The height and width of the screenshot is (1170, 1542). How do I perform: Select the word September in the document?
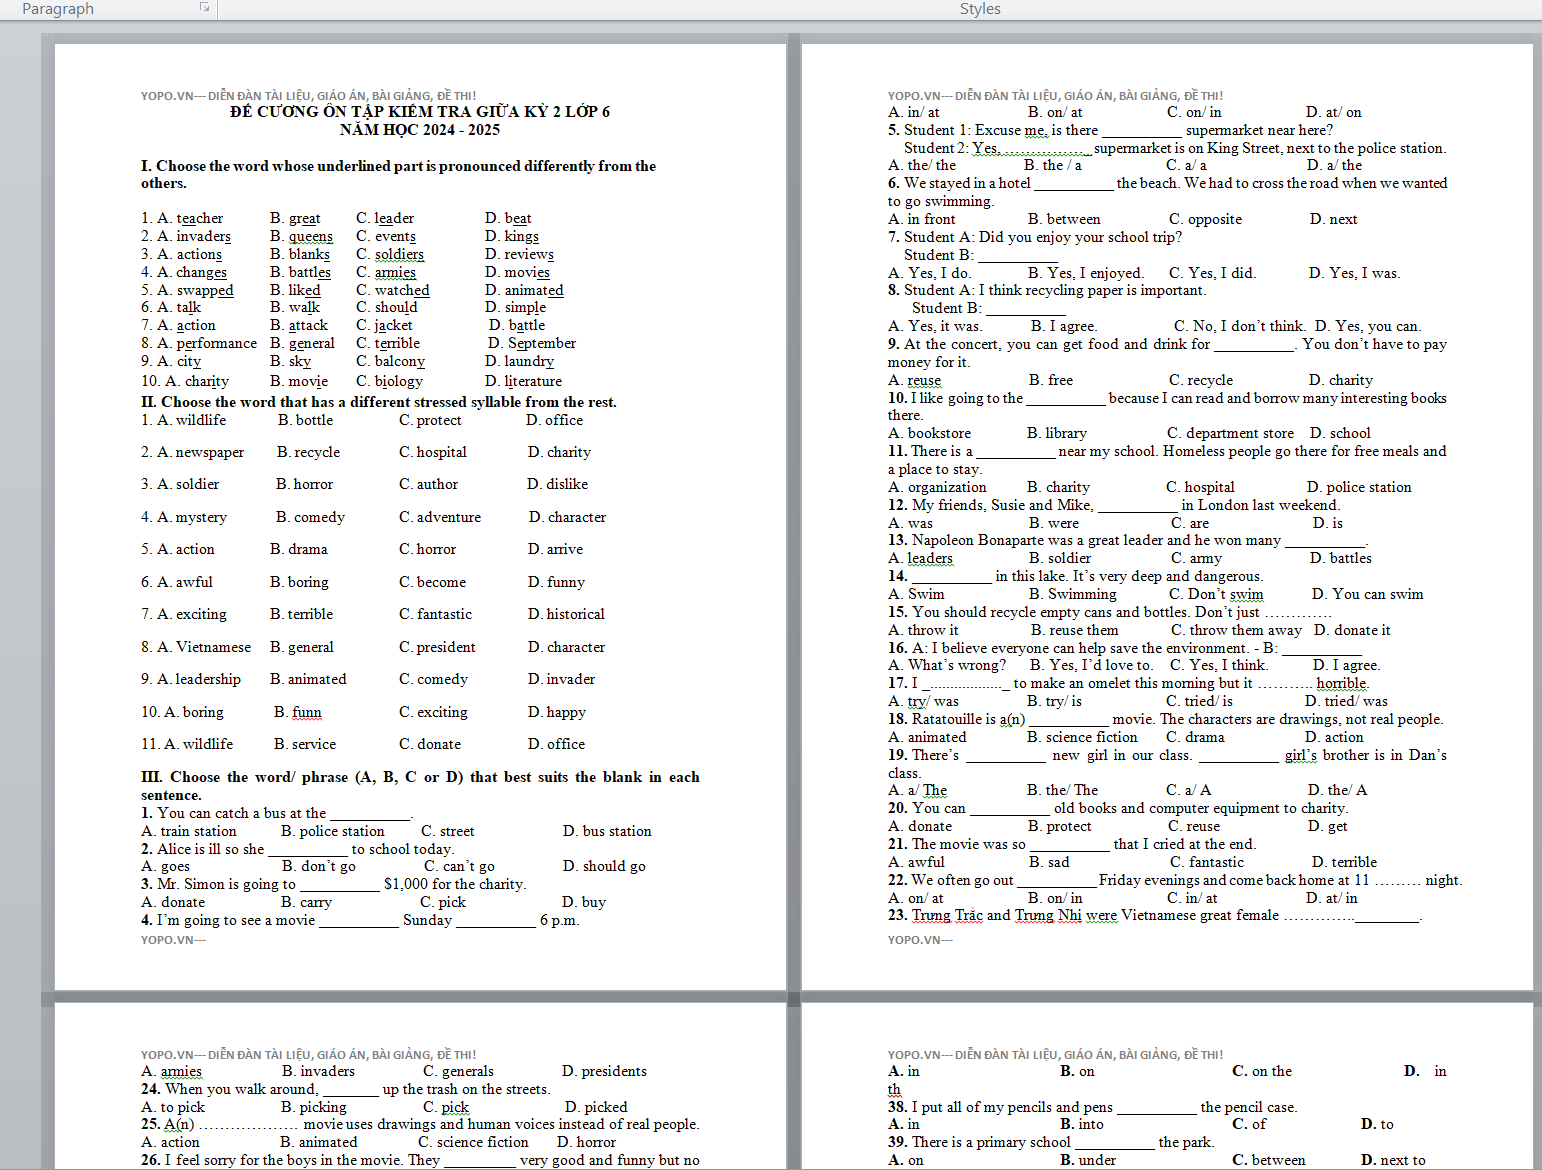point(541,343)
